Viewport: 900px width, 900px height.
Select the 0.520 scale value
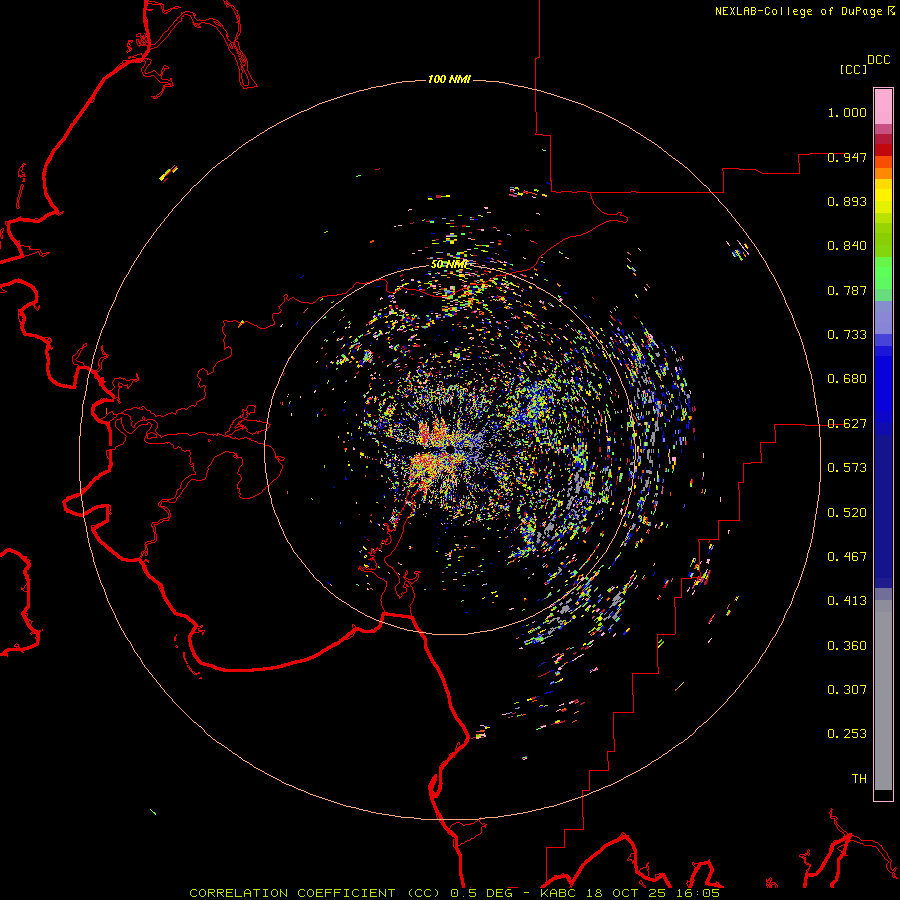[x=847, y=513]
